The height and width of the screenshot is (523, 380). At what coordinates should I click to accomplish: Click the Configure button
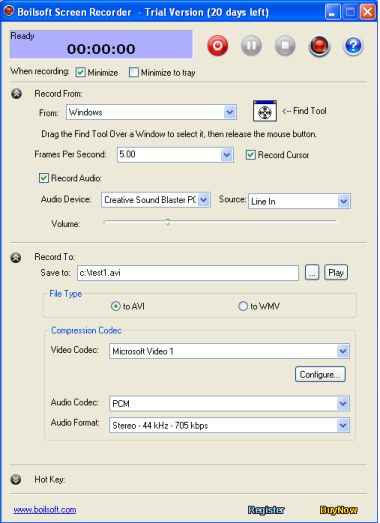[x=320, y=375]
